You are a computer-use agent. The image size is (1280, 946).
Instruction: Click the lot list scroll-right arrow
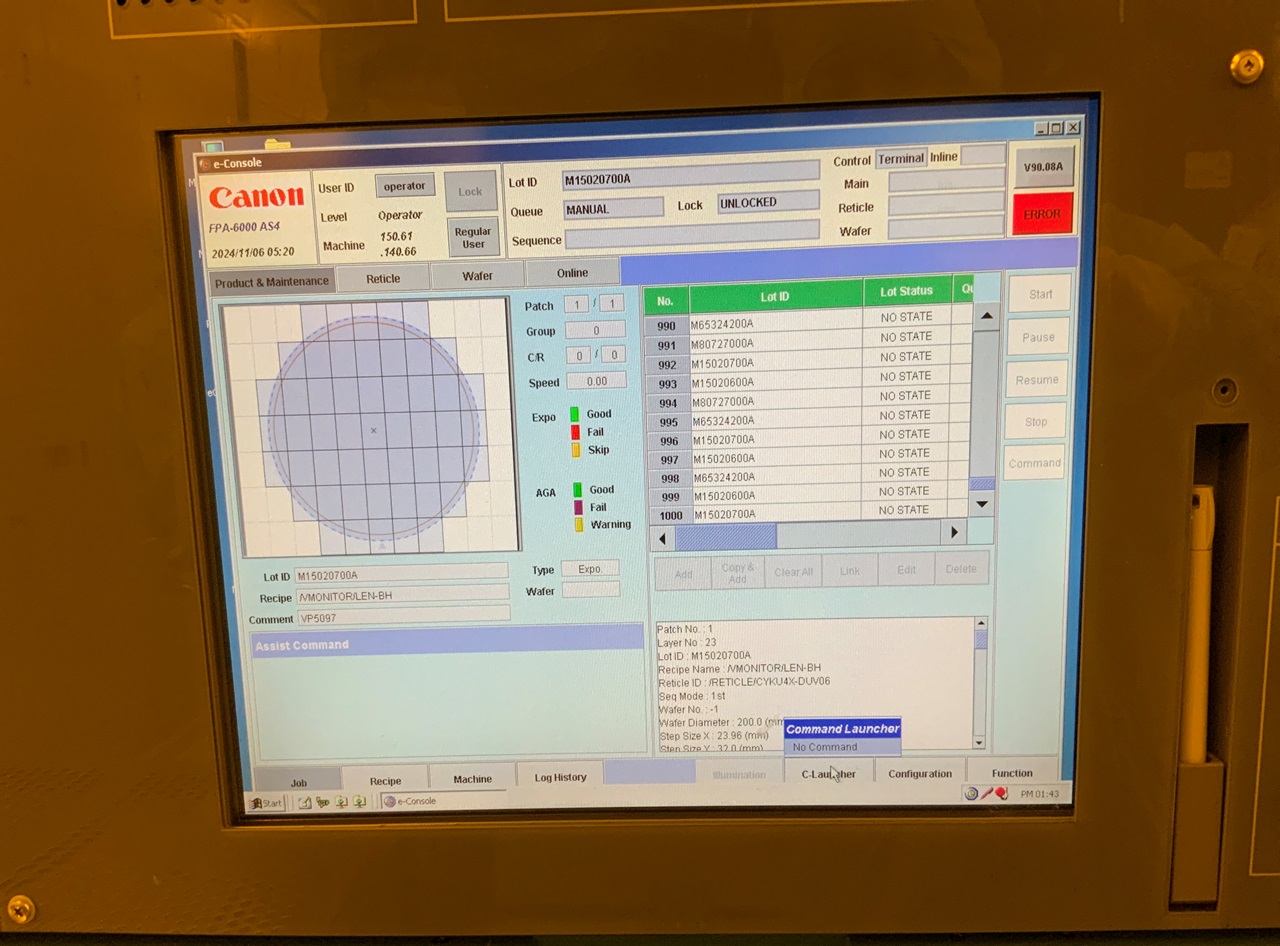click(x=954, y=533)
